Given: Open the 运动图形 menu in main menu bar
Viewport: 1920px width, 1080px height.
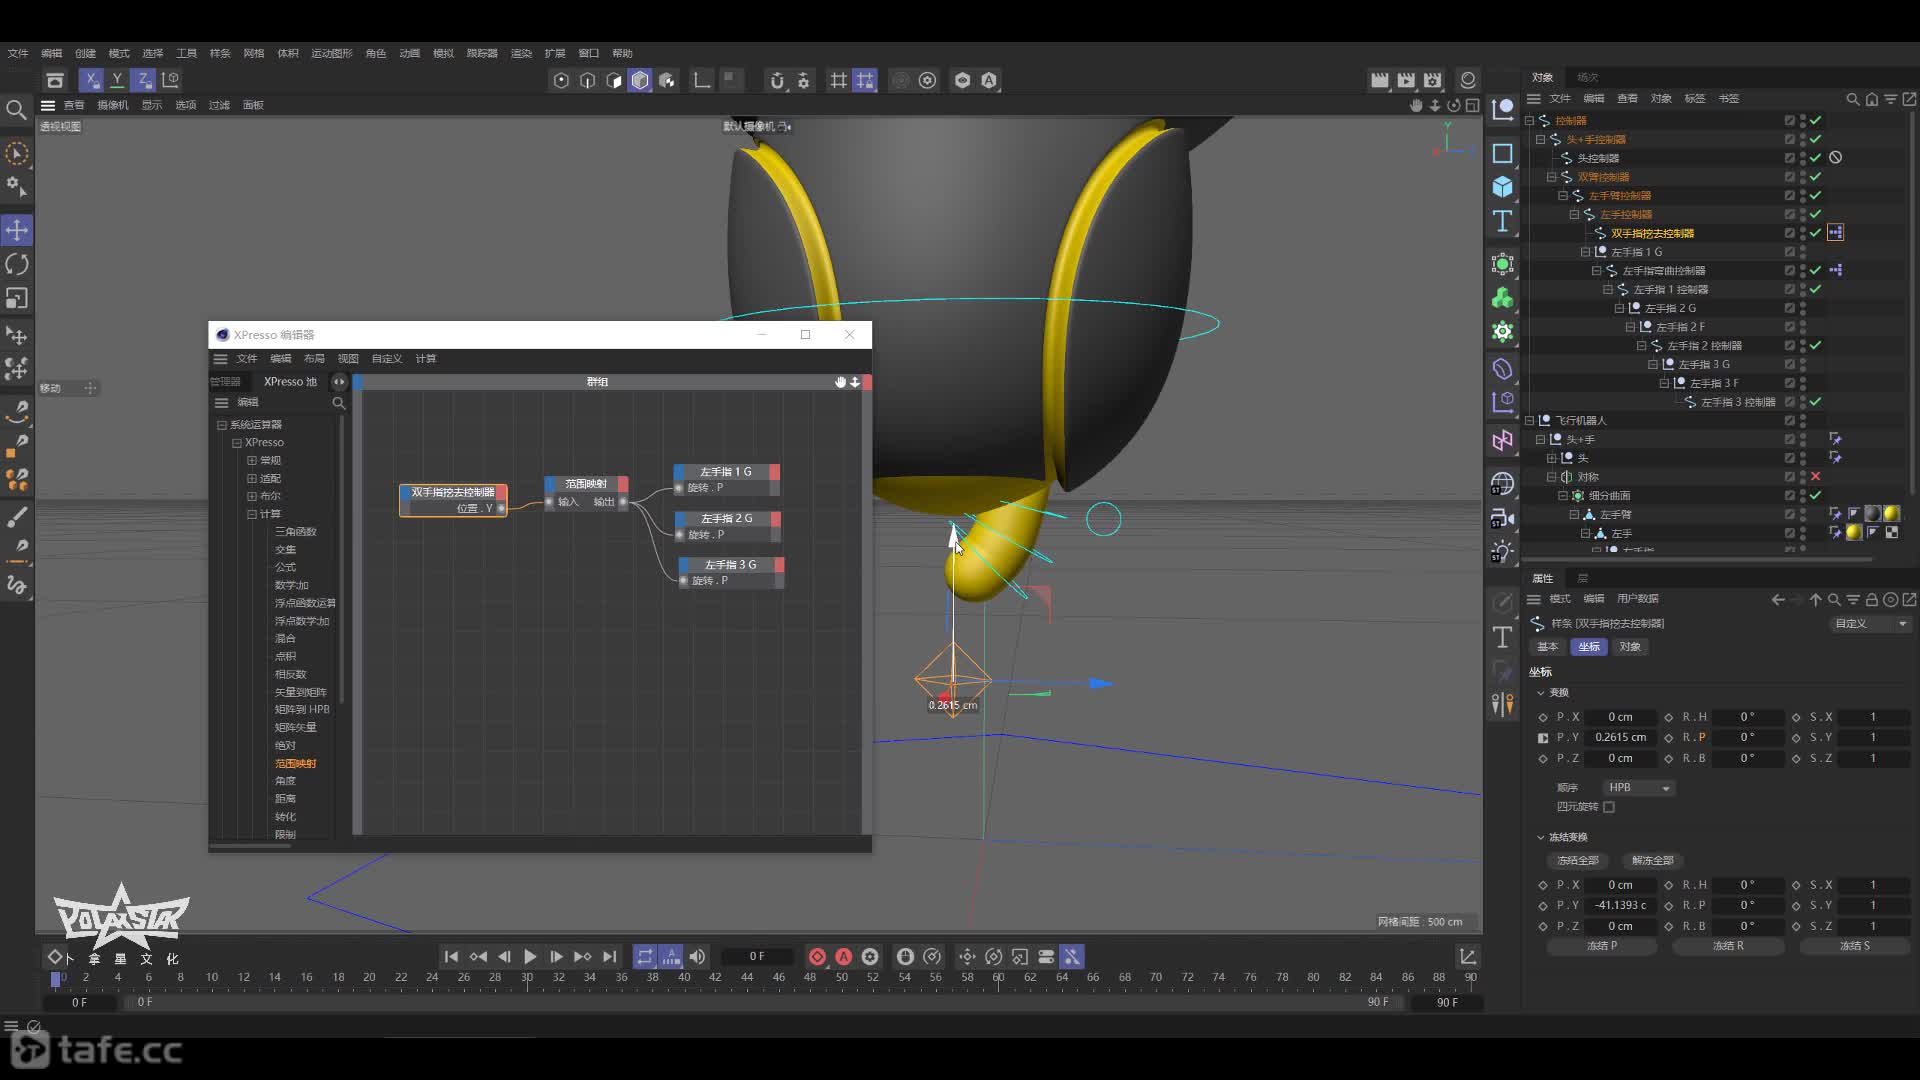Looking at the screenshot, I should pyautogui.click(x=331, y=53).
